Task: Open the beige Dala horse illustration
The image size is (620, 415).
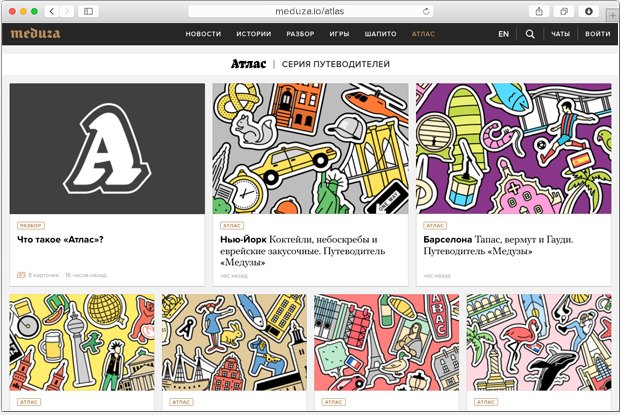Action: point(234,342)
